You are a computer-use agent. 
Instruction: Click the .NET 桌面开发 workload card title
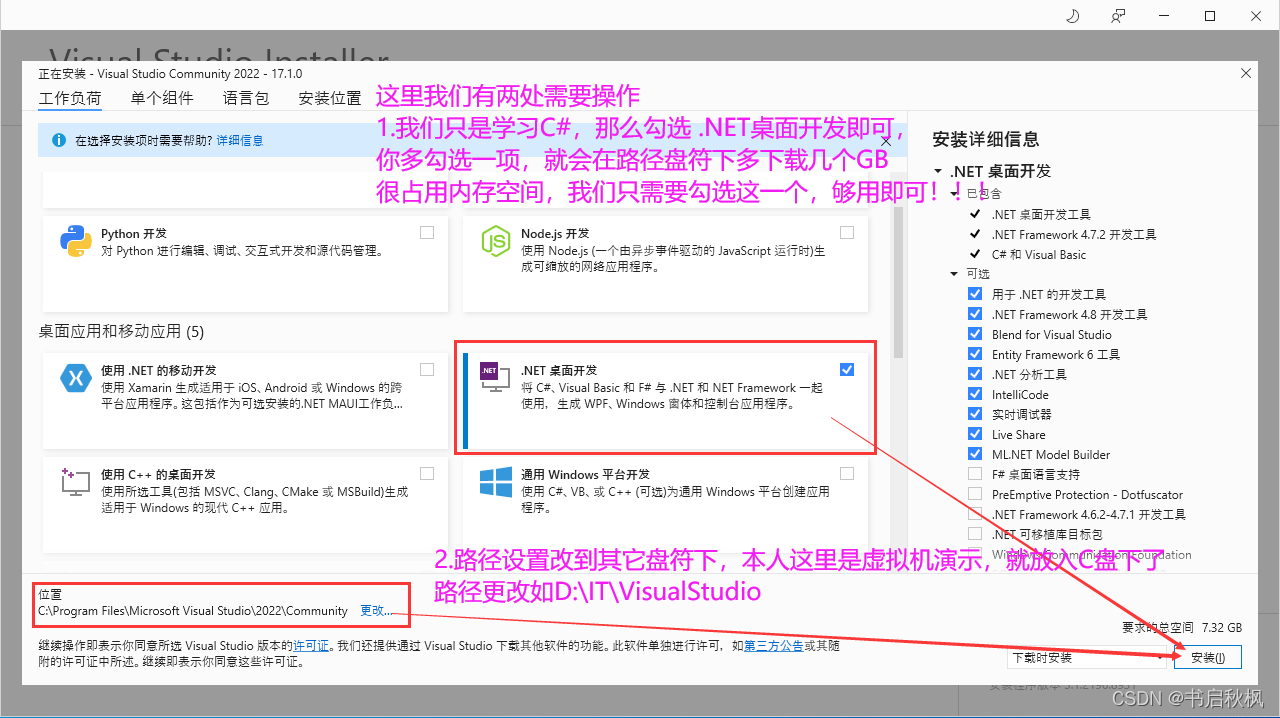pos(559,370)
